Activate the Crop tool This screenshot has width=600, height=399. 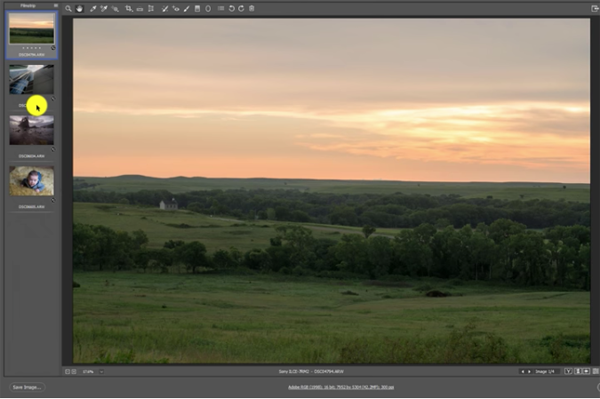point(129,8)
